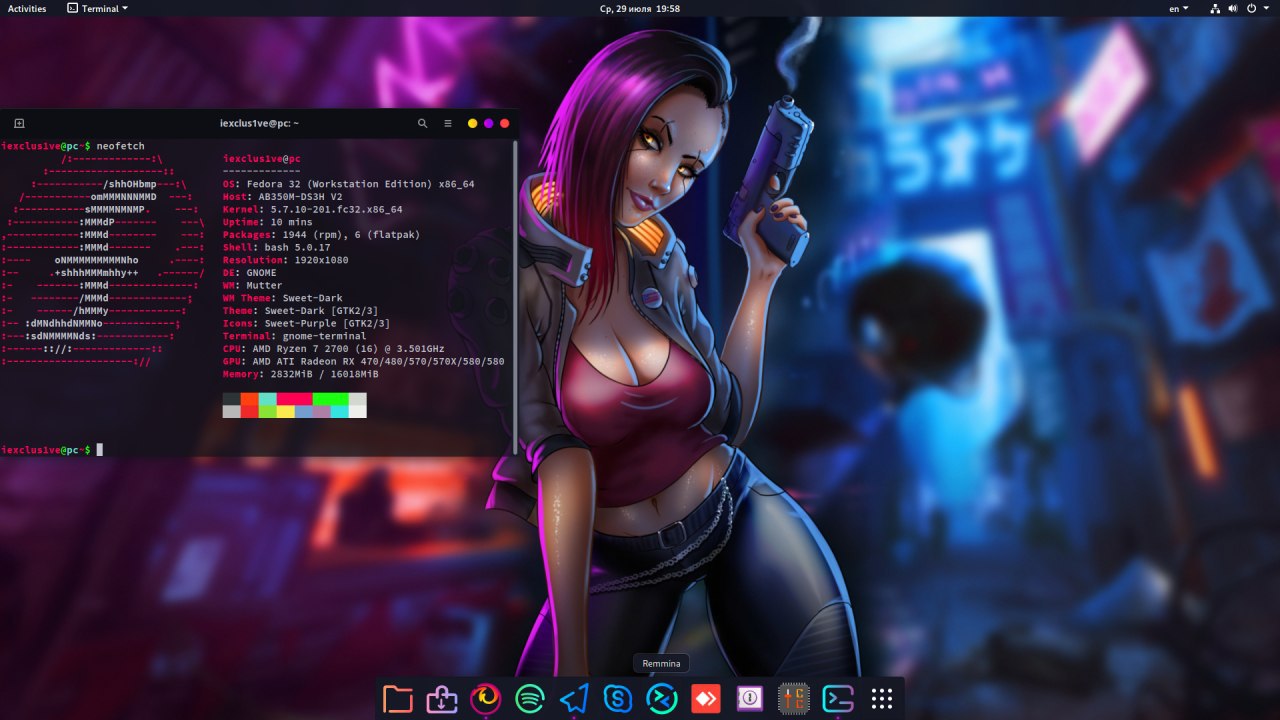1280x720 pixels.
Task: Open the purple vault icon in the dock
Action: point(750,699)
